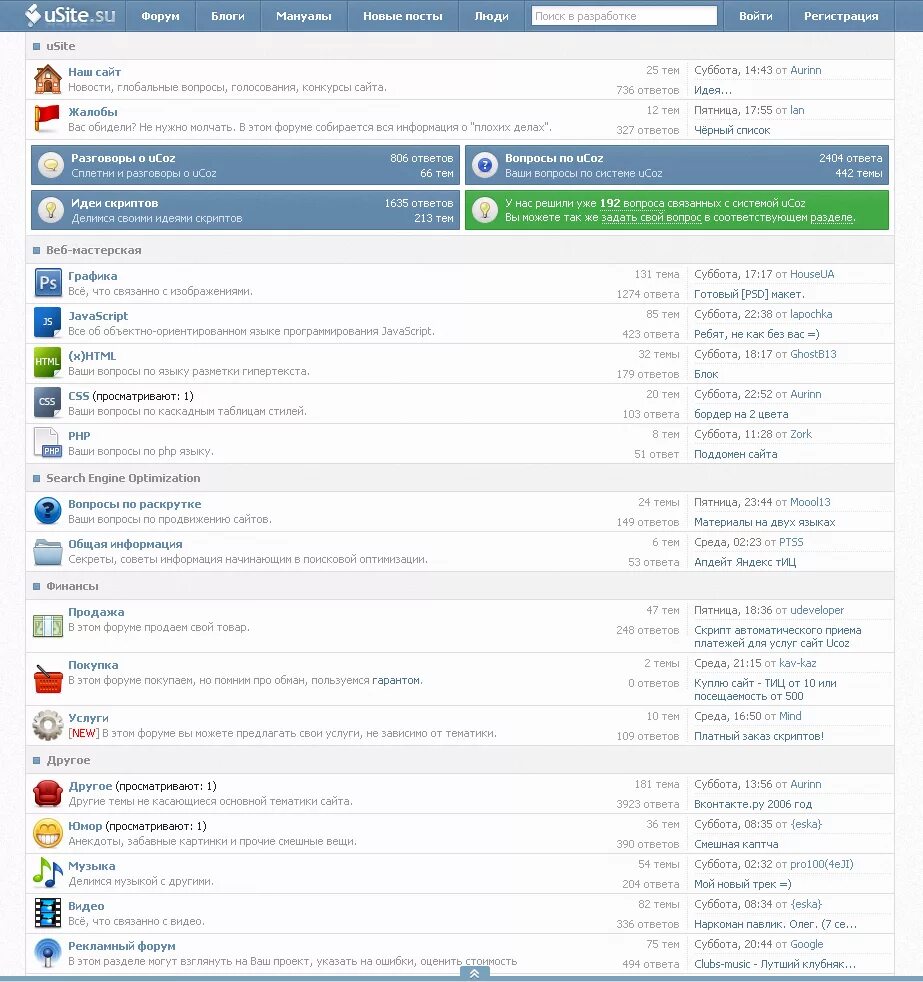Click the green HTML icon beside (x)HTML
The width and height of the screenshot is (923, 982).
(48, 363)
